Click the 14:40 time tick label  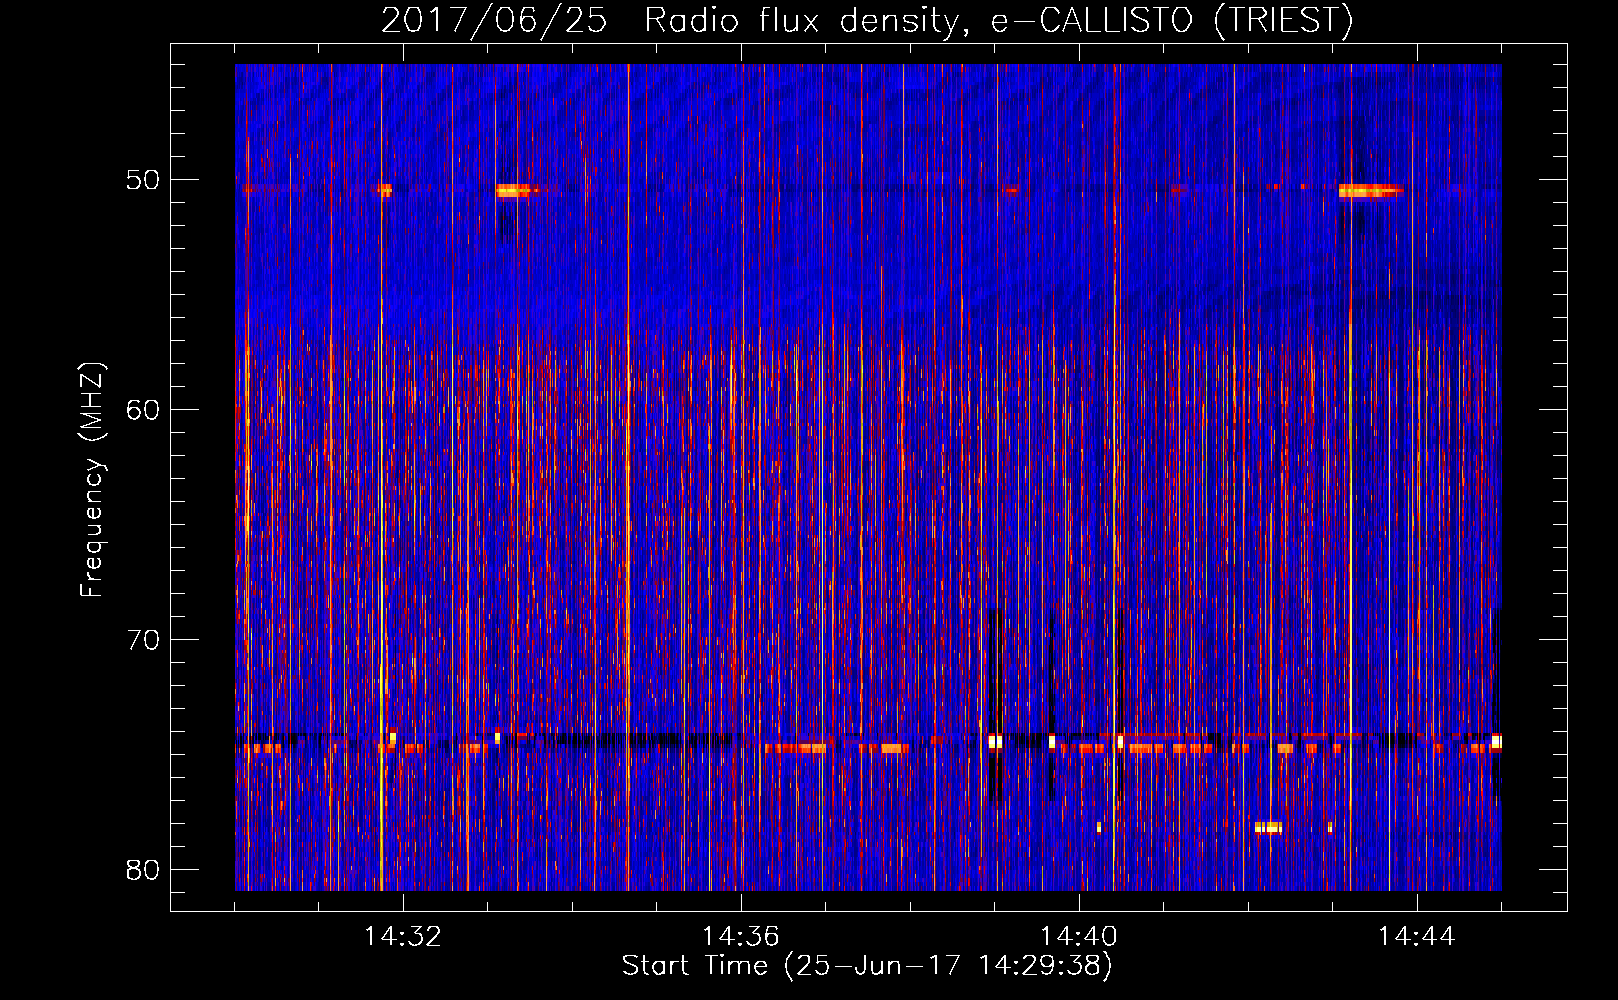1079,937
